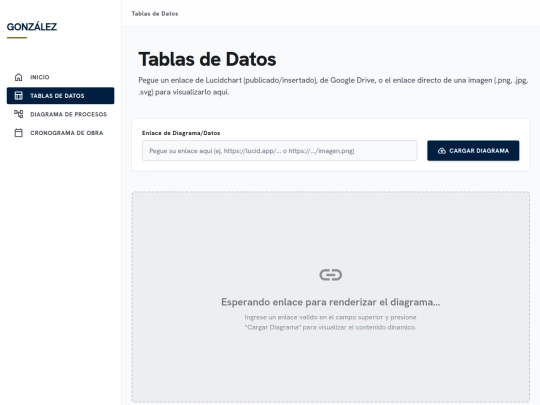
Task: Click the Enlace de Diagrama/Datos label
Action: (181, 133)
